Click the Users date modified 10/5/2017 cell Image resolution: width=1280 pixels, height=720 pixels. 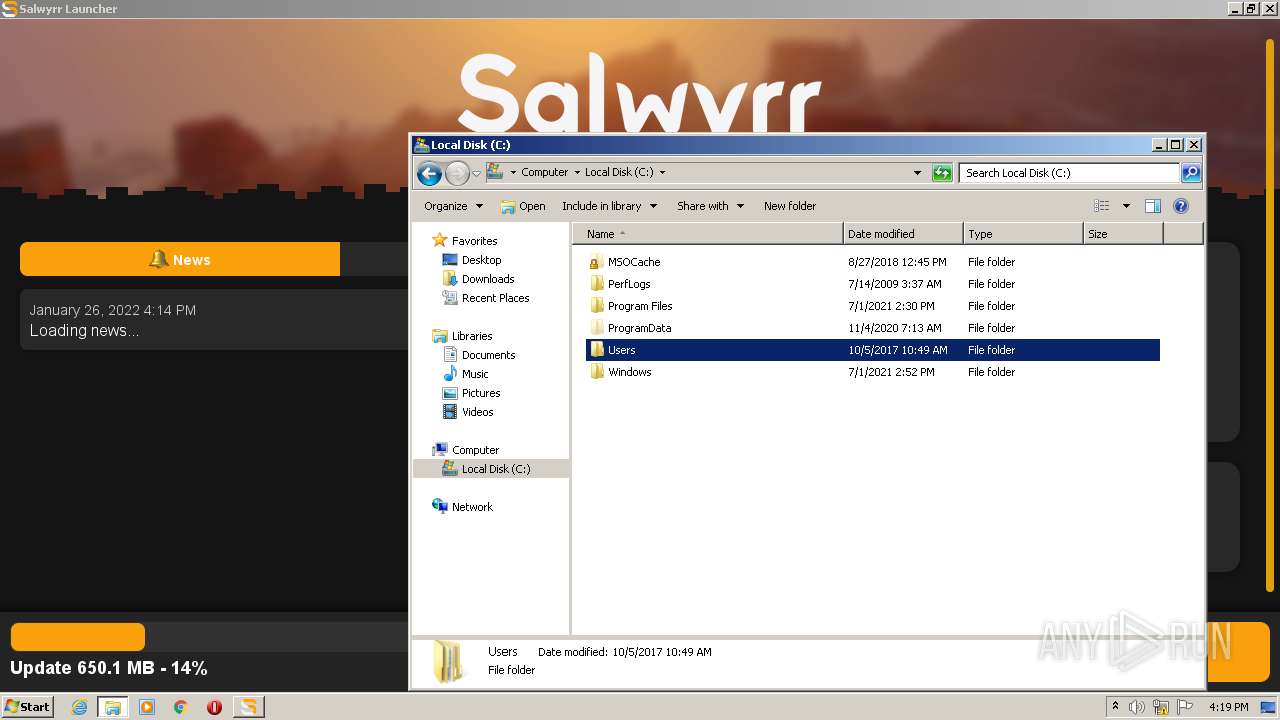(898, 350)
